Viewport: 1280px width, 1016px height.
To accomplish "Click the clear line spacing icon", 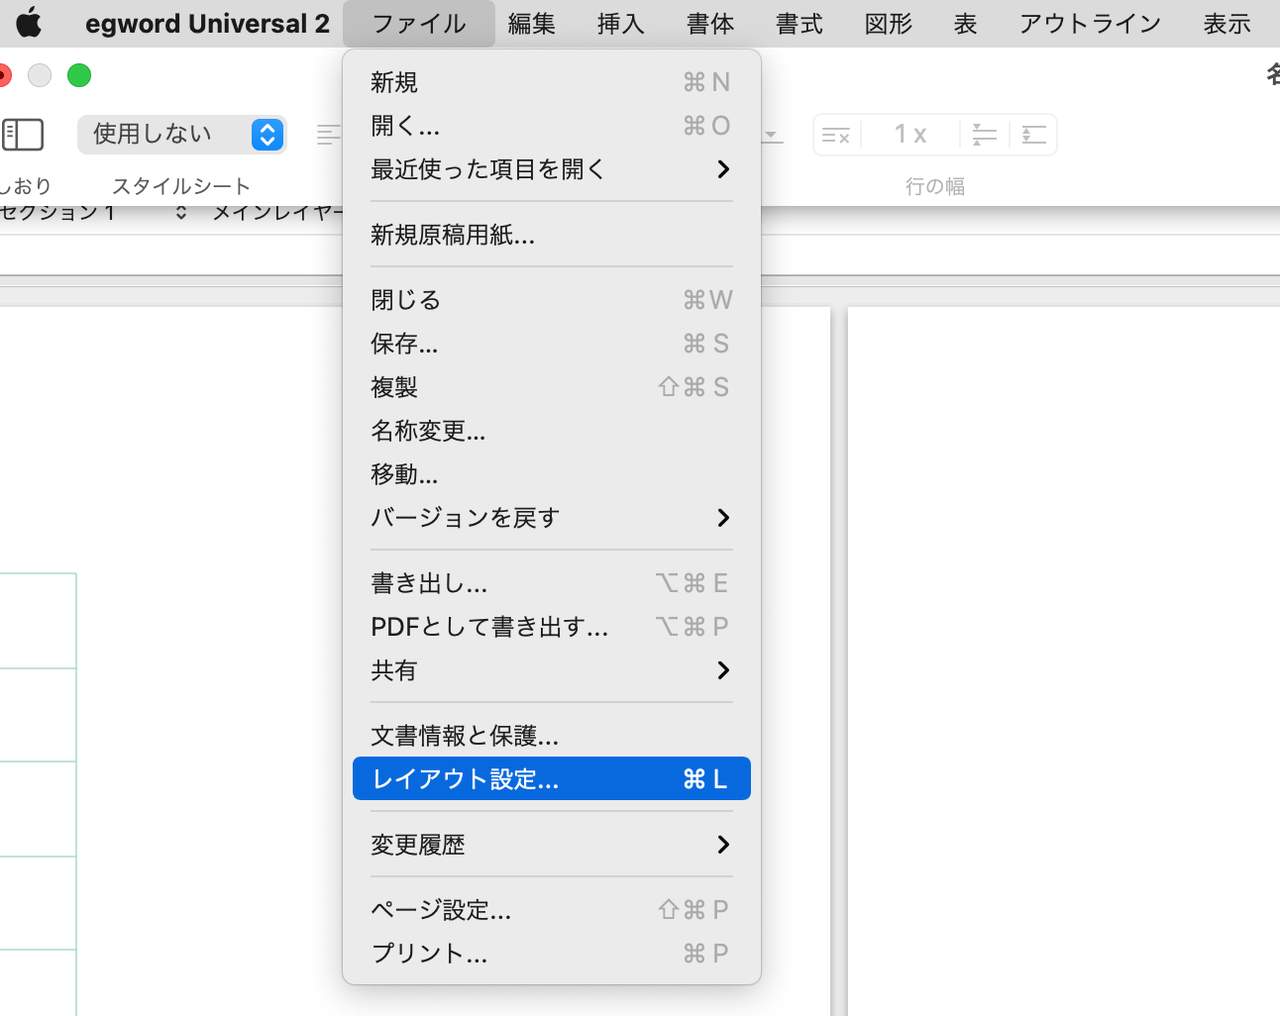I will (836, 135).
